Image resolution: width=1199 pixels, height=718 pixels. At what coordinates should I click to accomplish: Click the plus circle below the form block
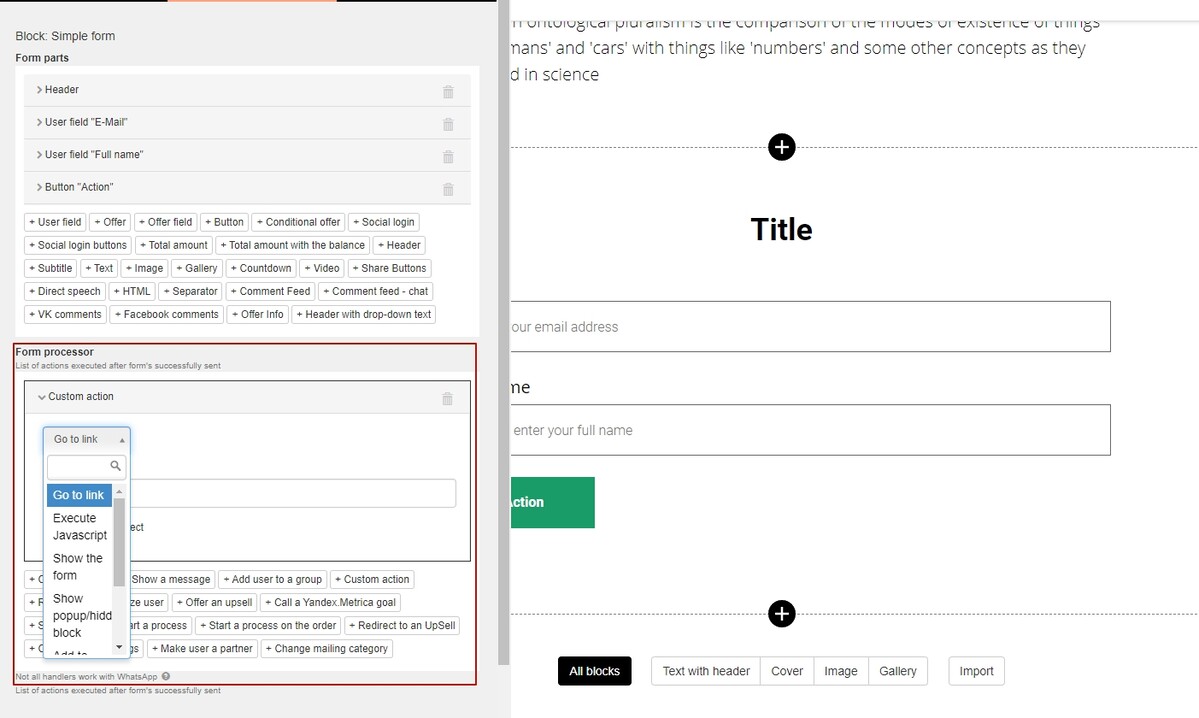coord(781,614)
